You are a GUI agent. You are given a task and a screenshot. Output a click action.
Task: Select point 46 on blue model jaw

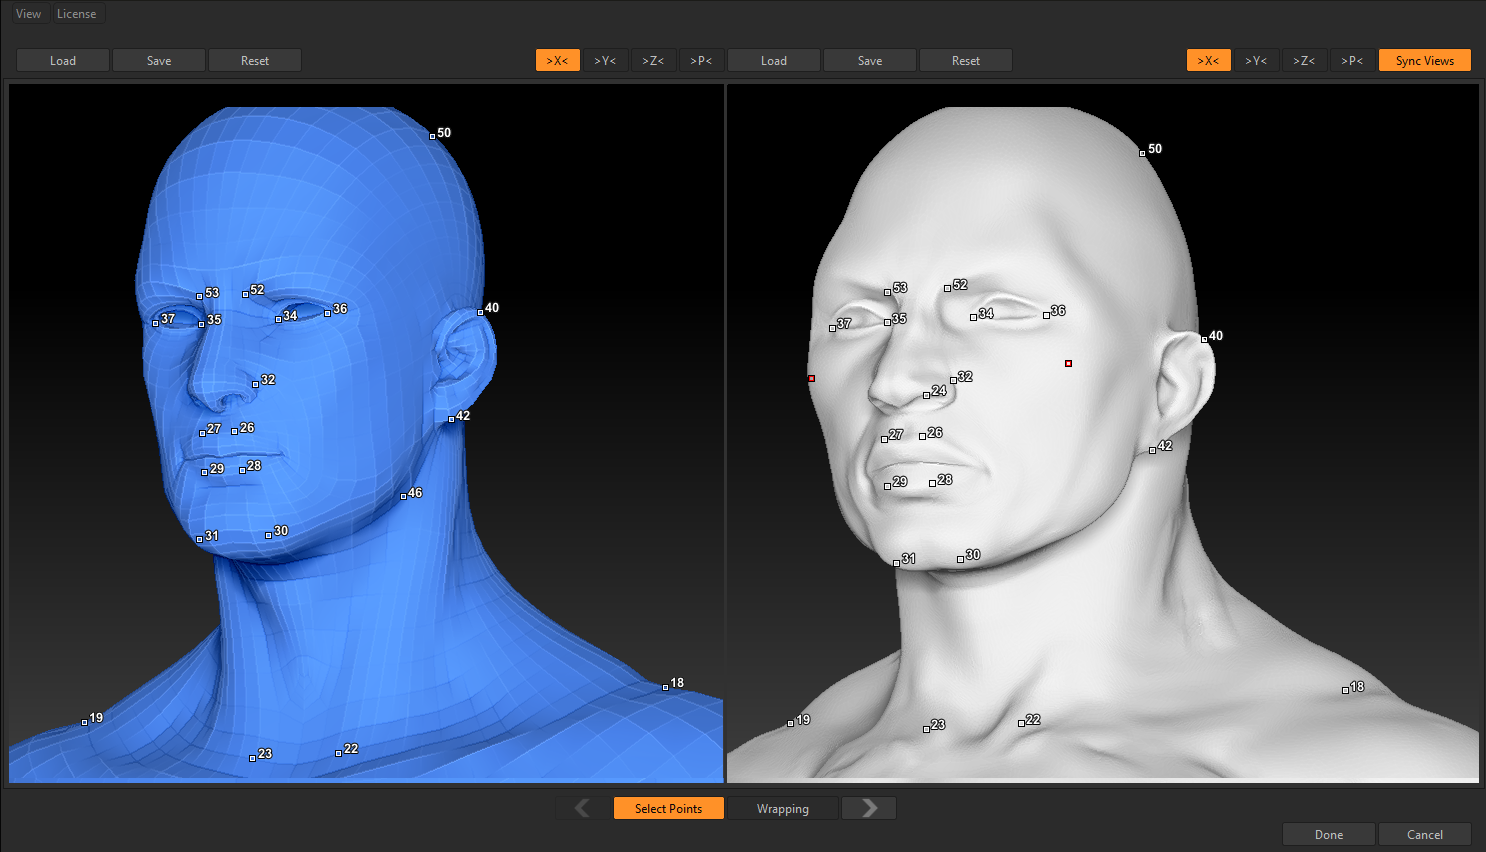(x=403, y=496)
